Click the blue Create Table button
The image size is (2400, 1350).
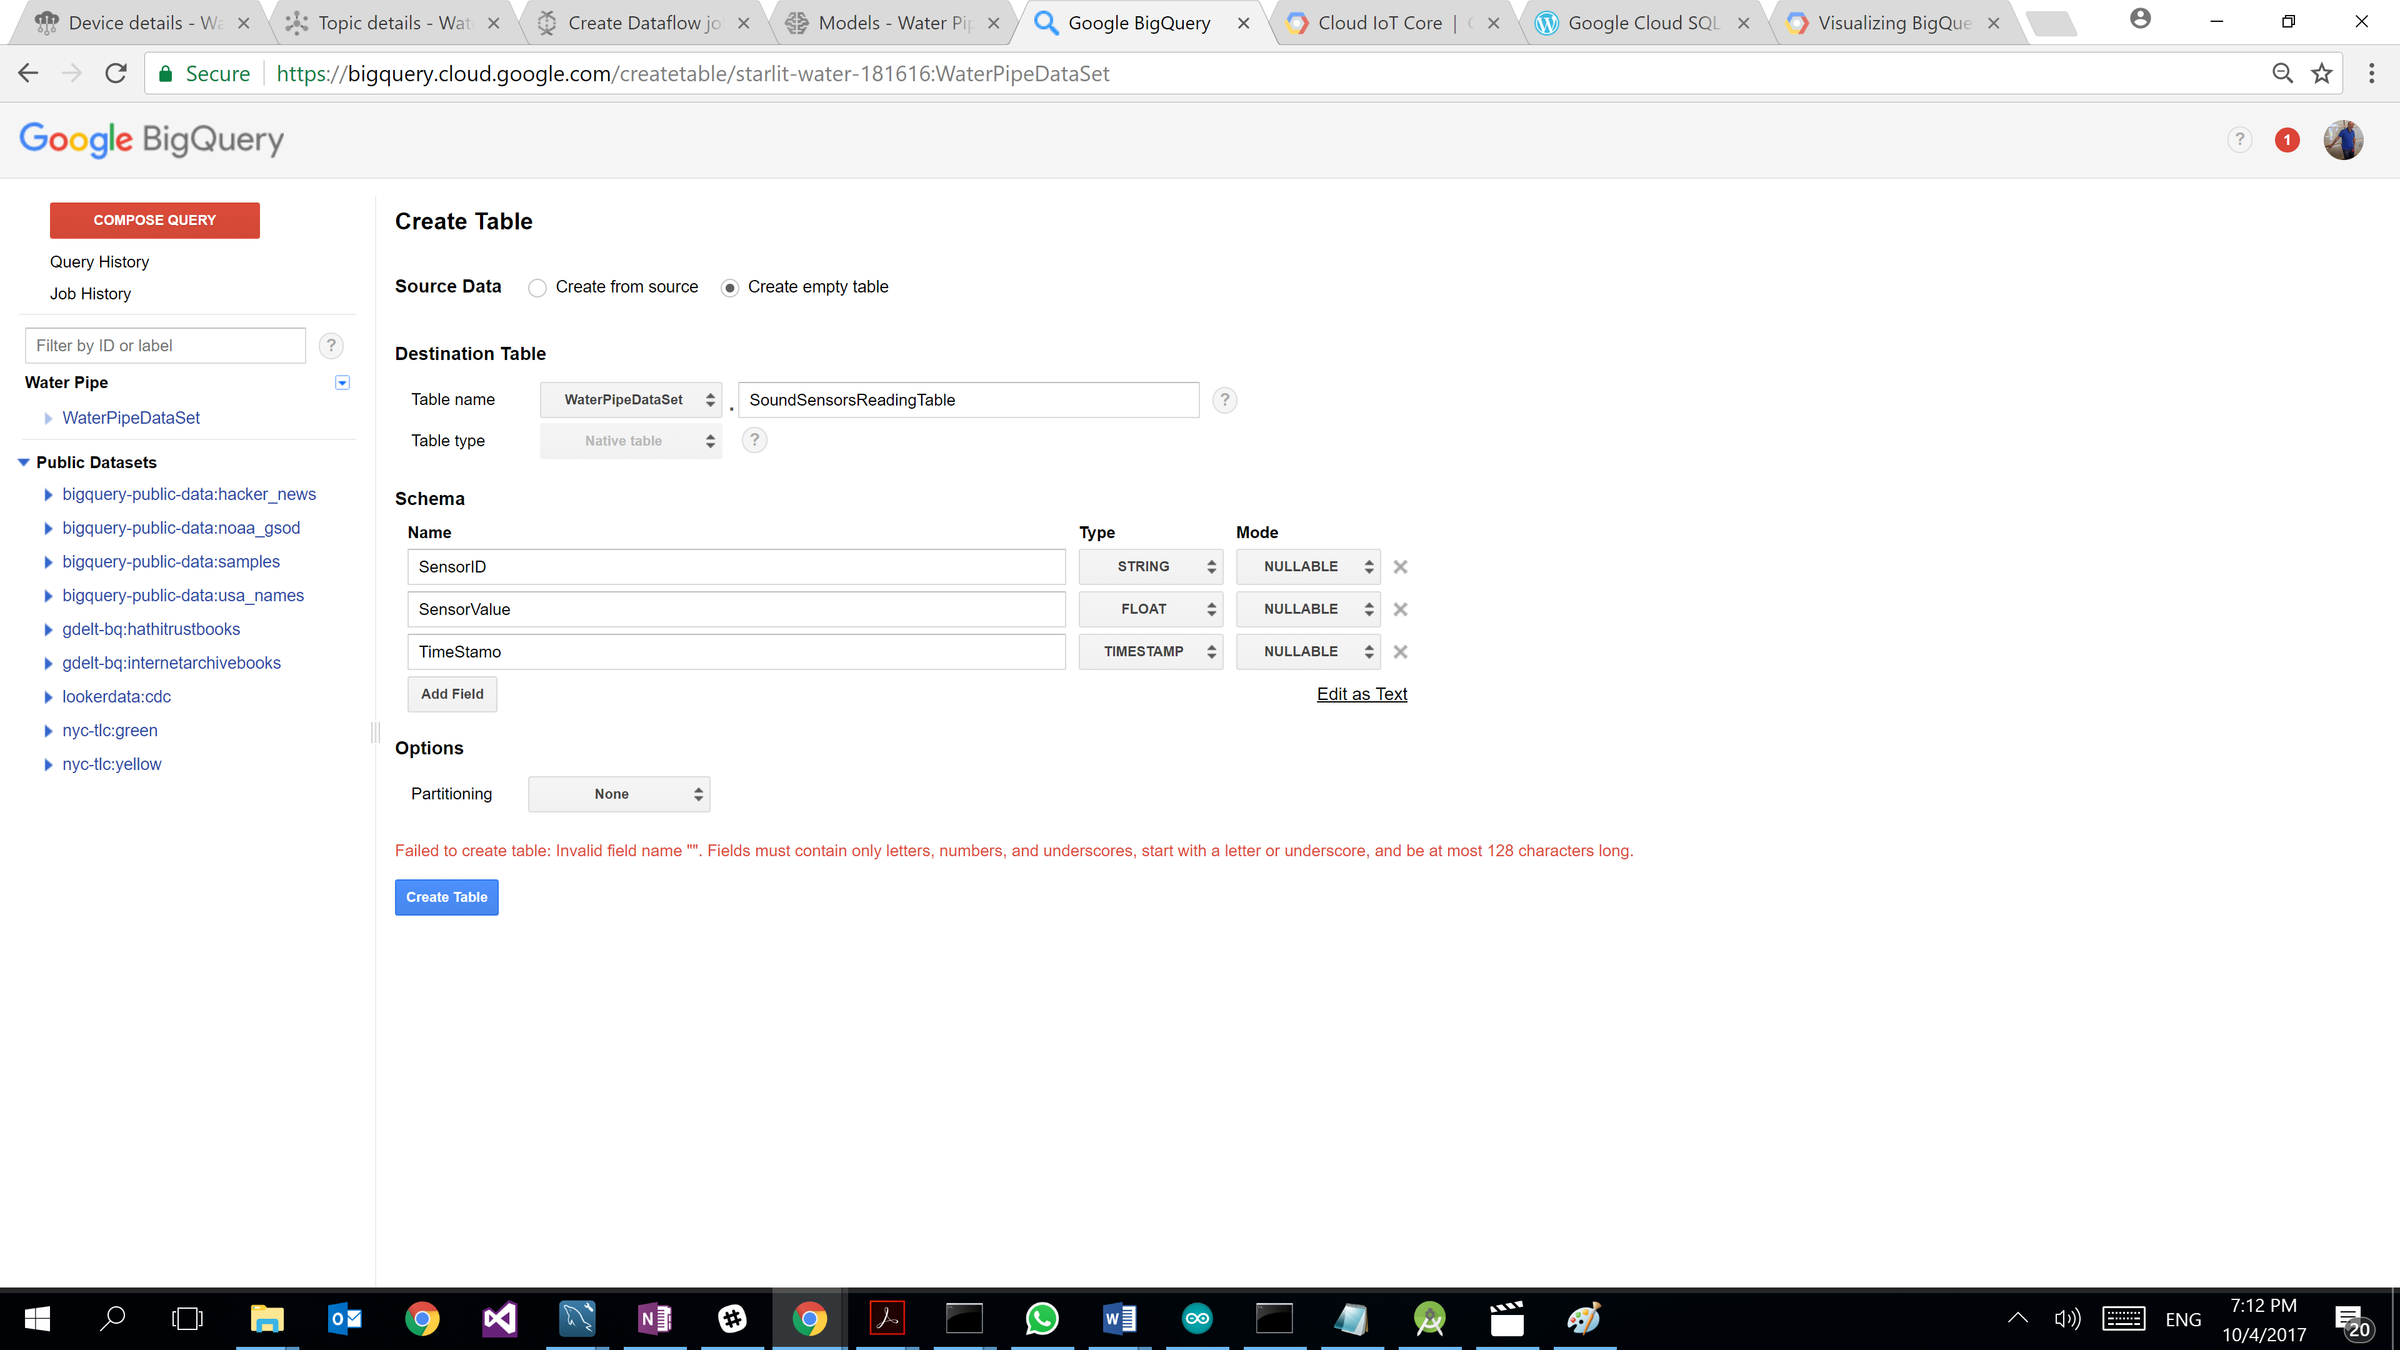[x=446, y=897]
